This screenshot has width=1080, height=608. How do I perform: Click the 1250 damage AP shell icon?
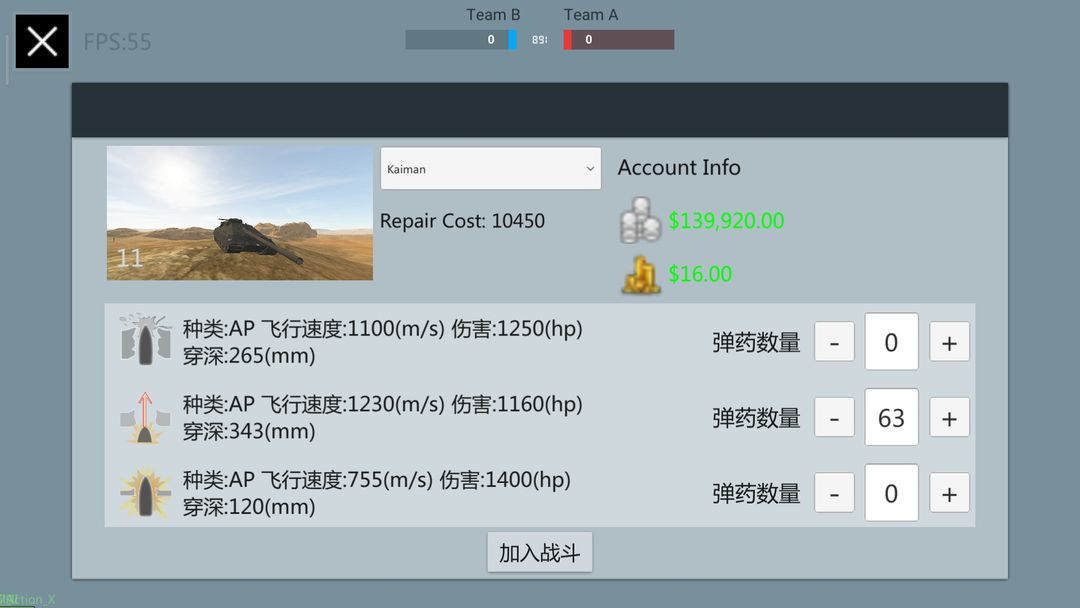pyautogui.click(x=145, y=339)
